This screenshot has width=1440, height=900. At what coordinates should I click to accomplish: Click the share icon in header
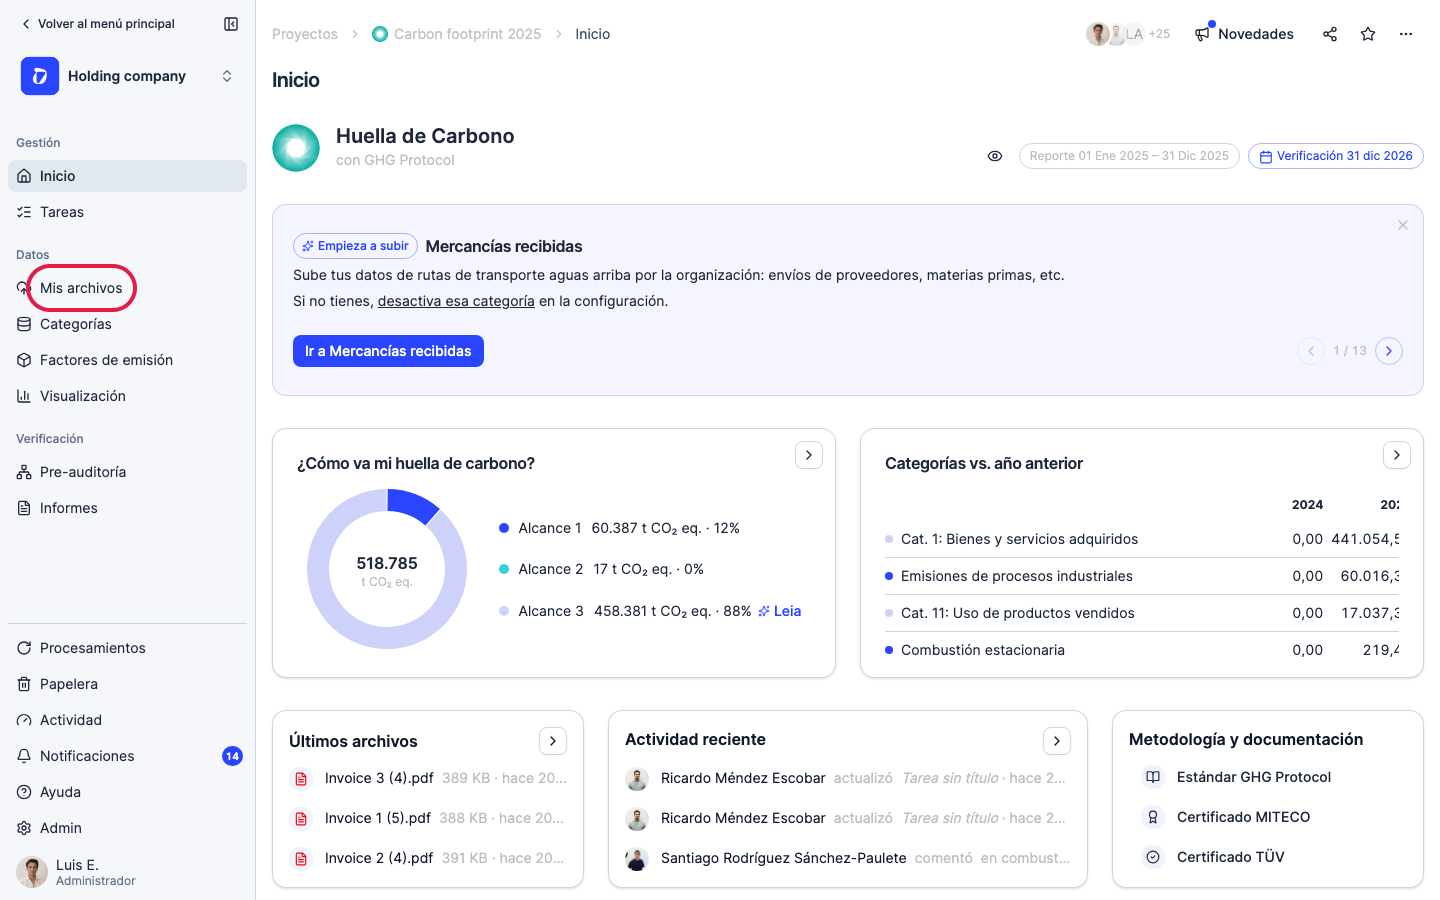point(1330,34)
